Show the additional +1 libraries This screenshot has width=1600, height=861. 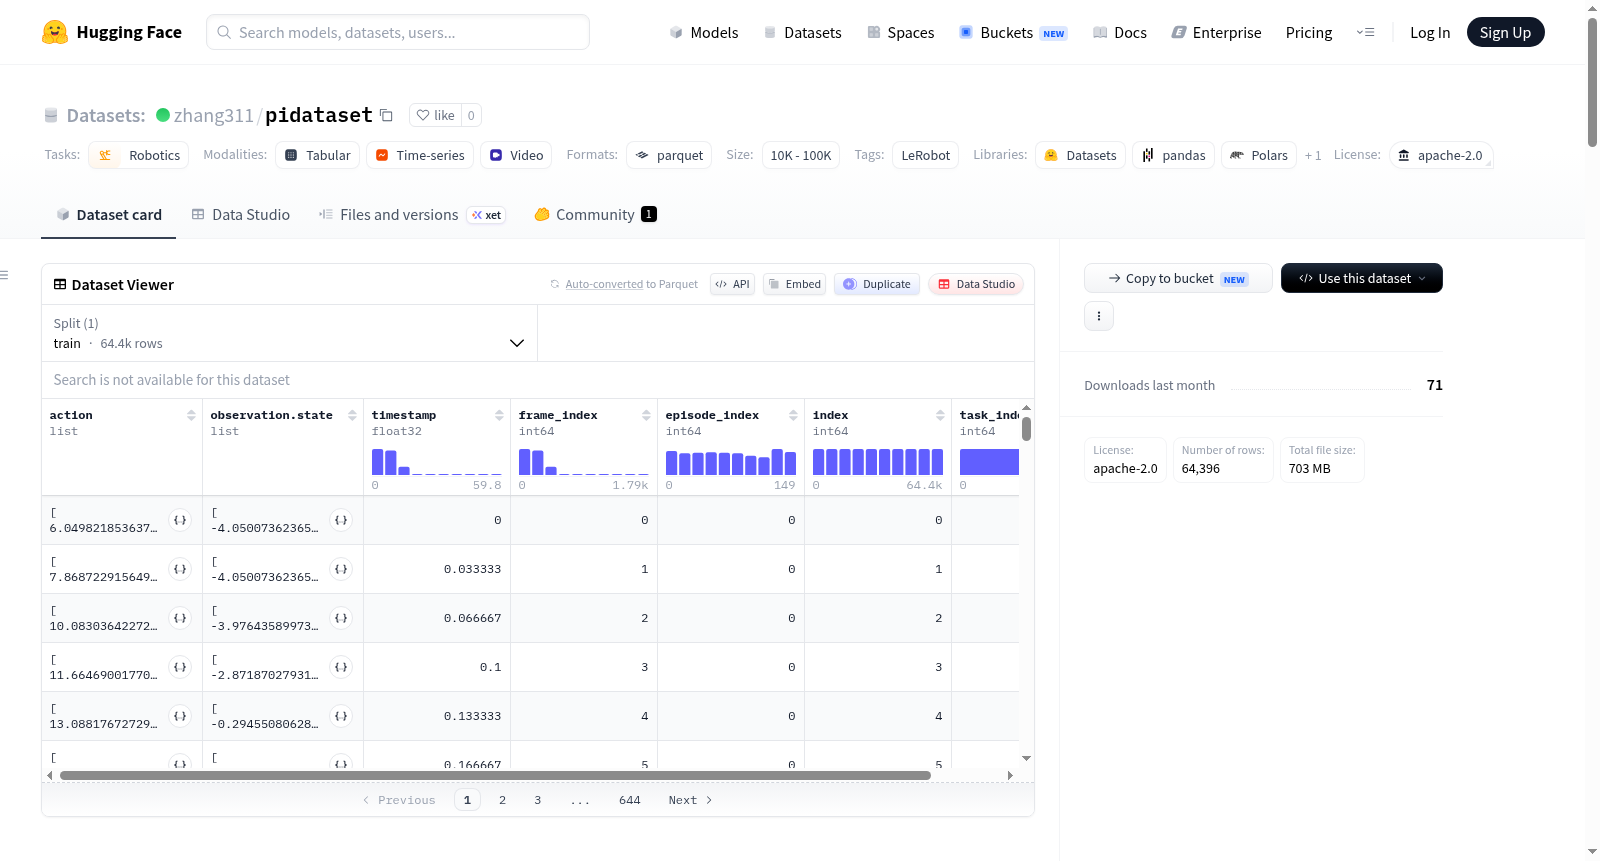coord(1313,155)
